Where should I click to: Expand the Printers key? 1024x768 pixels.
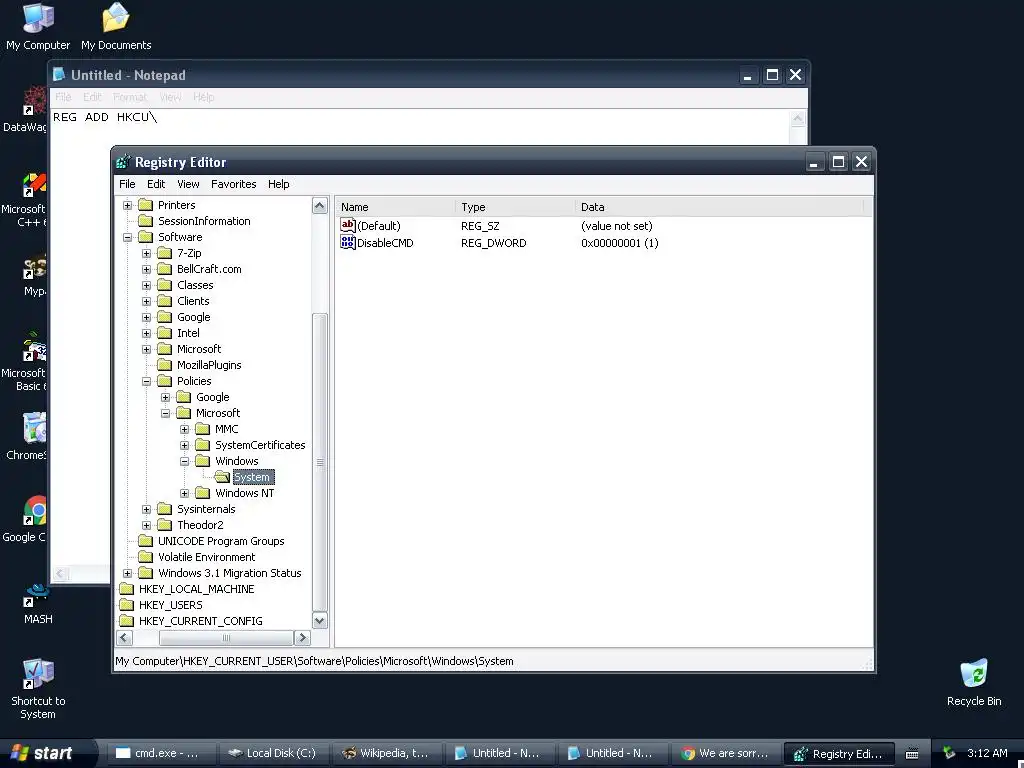pos(128,205)
